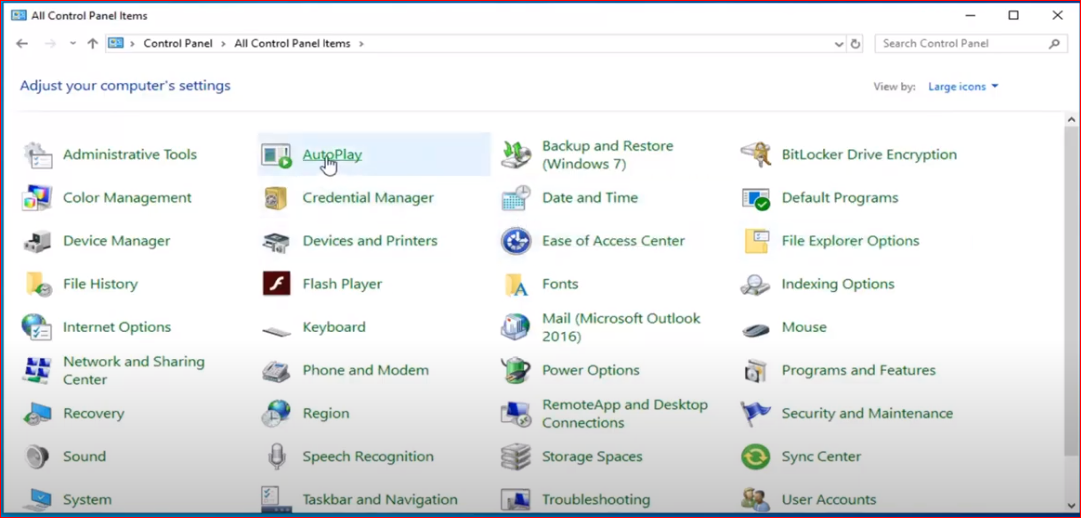
Task: Open the Sync Center icon
Action: 755,457
